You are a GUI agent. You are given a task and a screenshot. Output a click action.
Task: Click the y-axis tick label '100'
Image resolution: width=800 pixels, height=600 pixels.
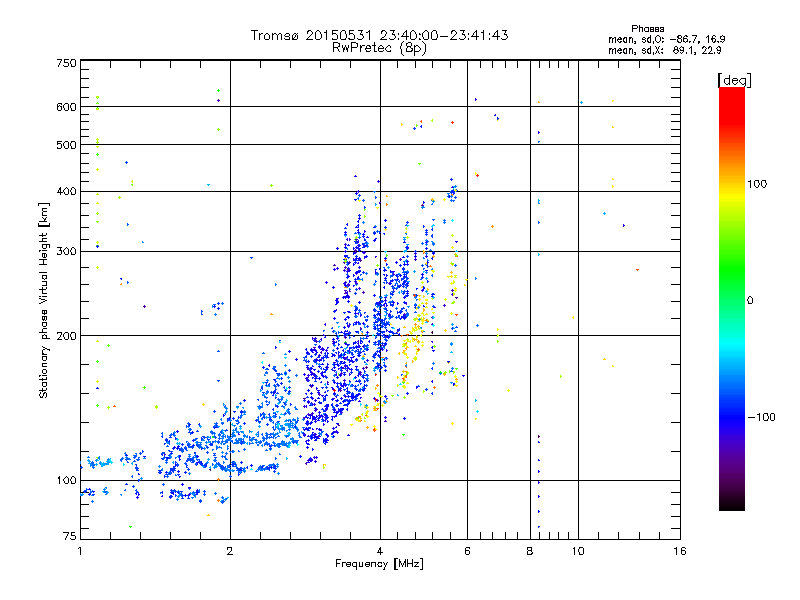click(66, 480)
